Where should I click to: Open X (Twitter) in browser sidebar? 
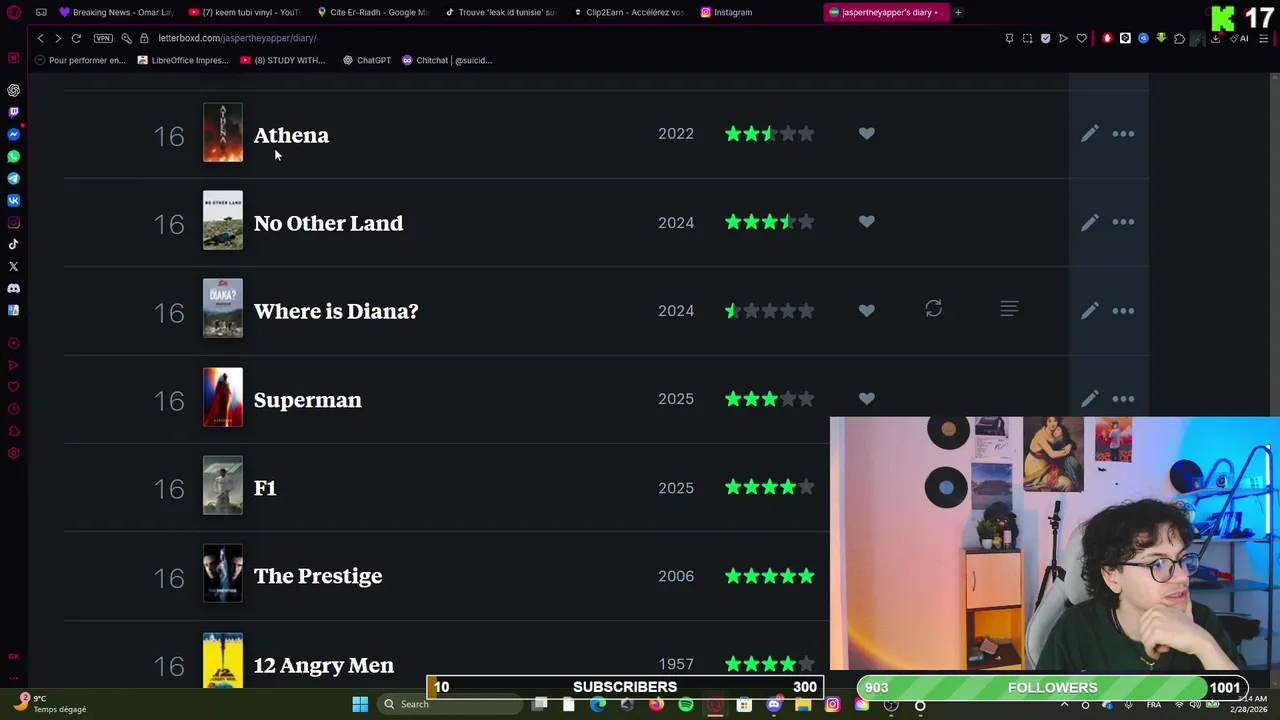(x=13, y=266)
